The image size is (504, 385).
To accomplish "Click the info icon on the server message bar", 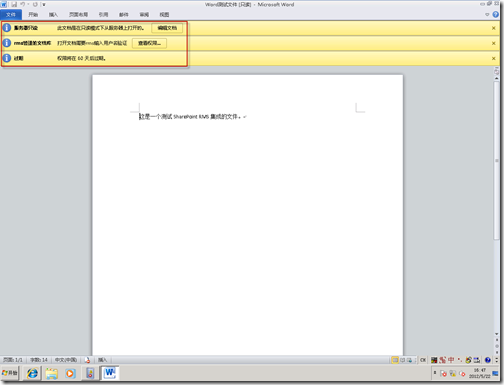I will tap(7, 28).
